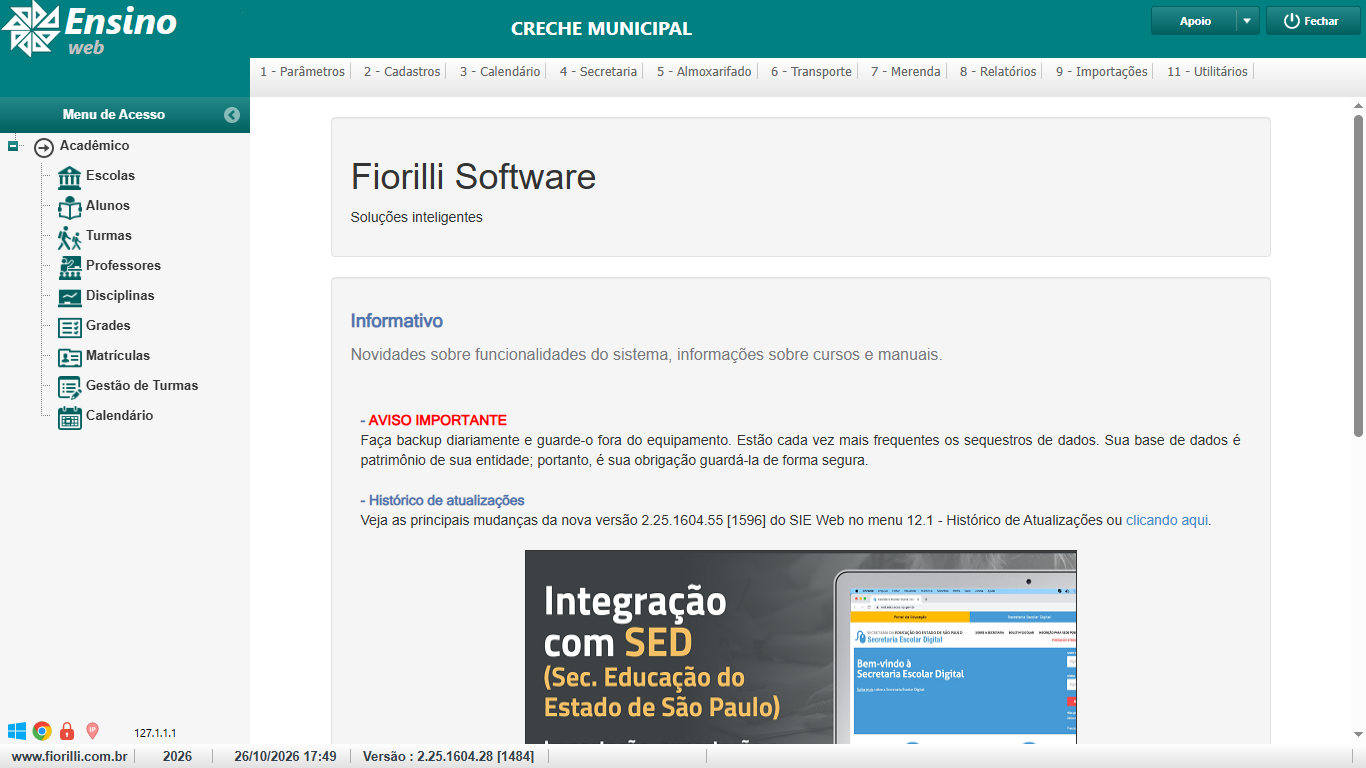Open the Escolas building icon
The height and width of the screenshot is (768, 1366).
tap(70, 177)
